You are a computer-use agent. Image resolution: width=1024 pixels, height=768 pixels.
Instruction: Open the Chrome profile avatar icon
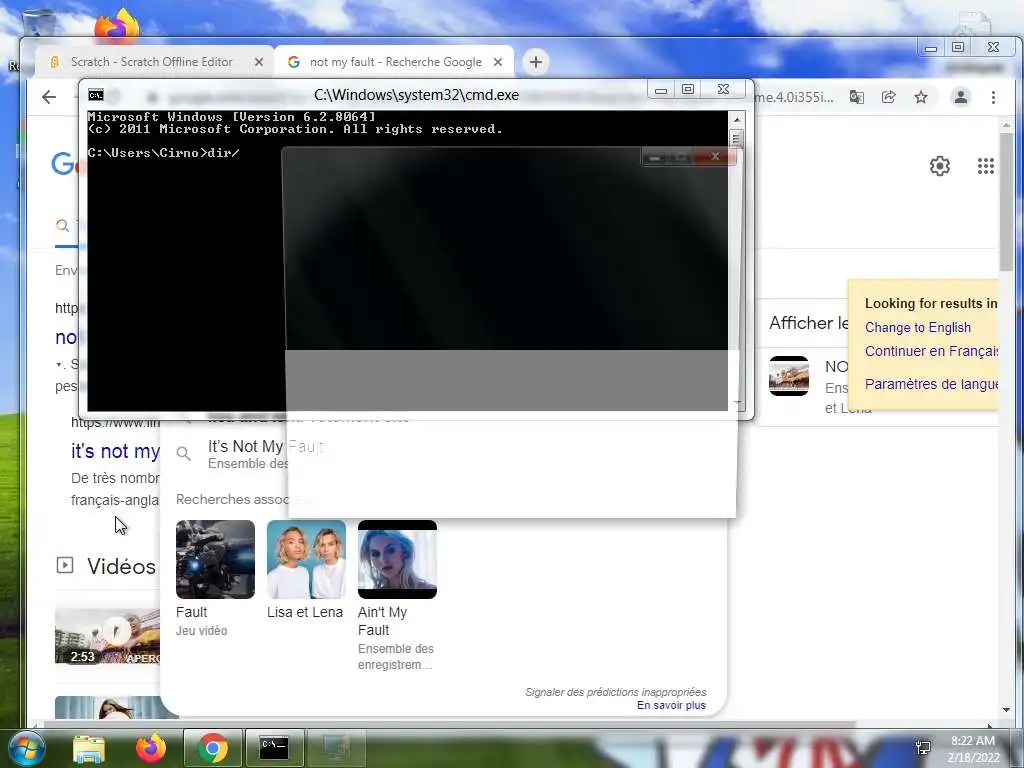pyautogui.click(x=961, y=97)
